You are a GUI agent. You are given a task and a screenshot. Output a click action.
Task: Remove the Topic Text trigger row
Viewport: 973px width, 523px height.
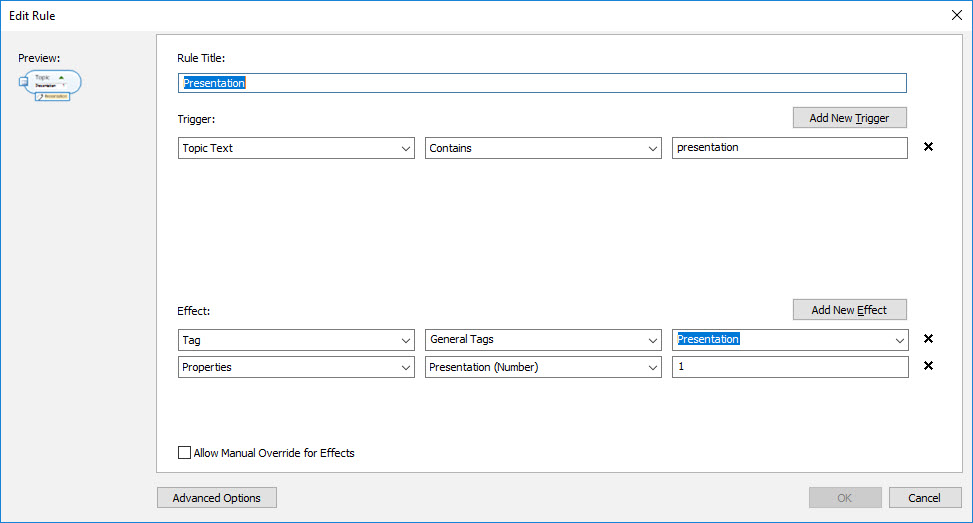pos(928,147)
